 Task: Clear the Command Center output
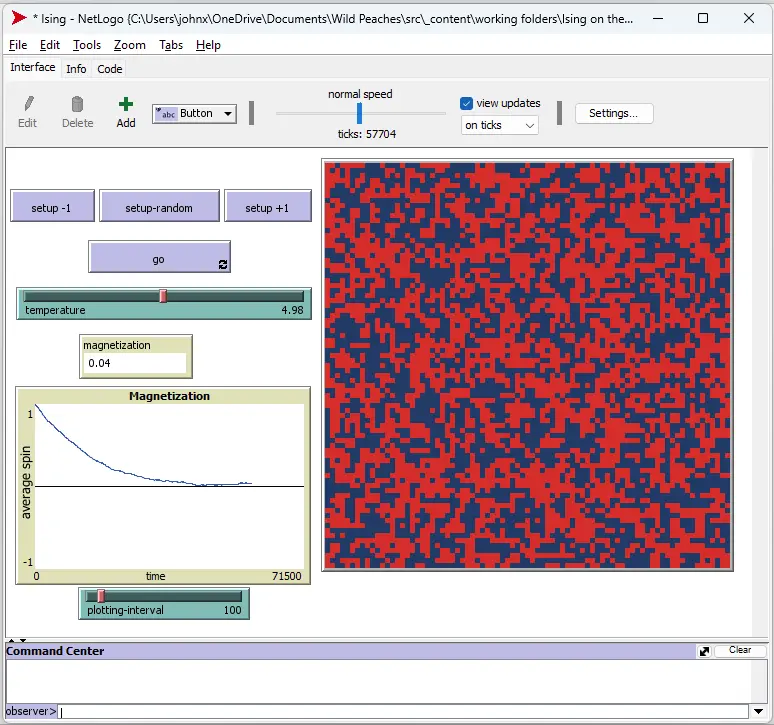point(740,650)
